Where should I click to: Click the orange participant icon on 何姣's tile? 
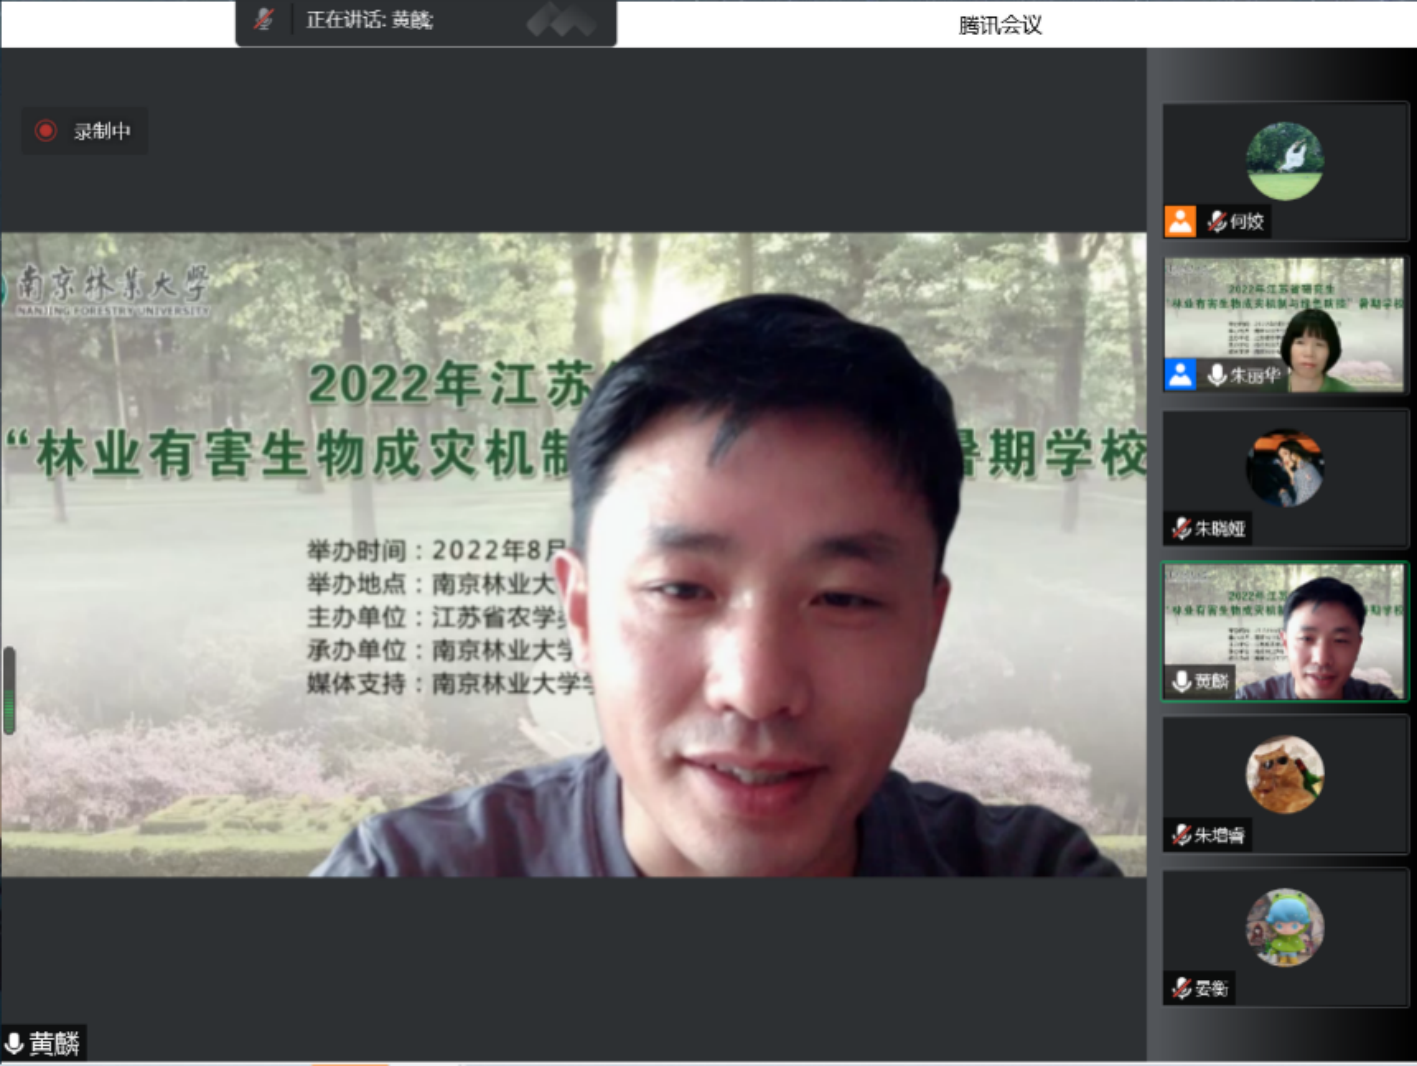tap(1181, 222)
